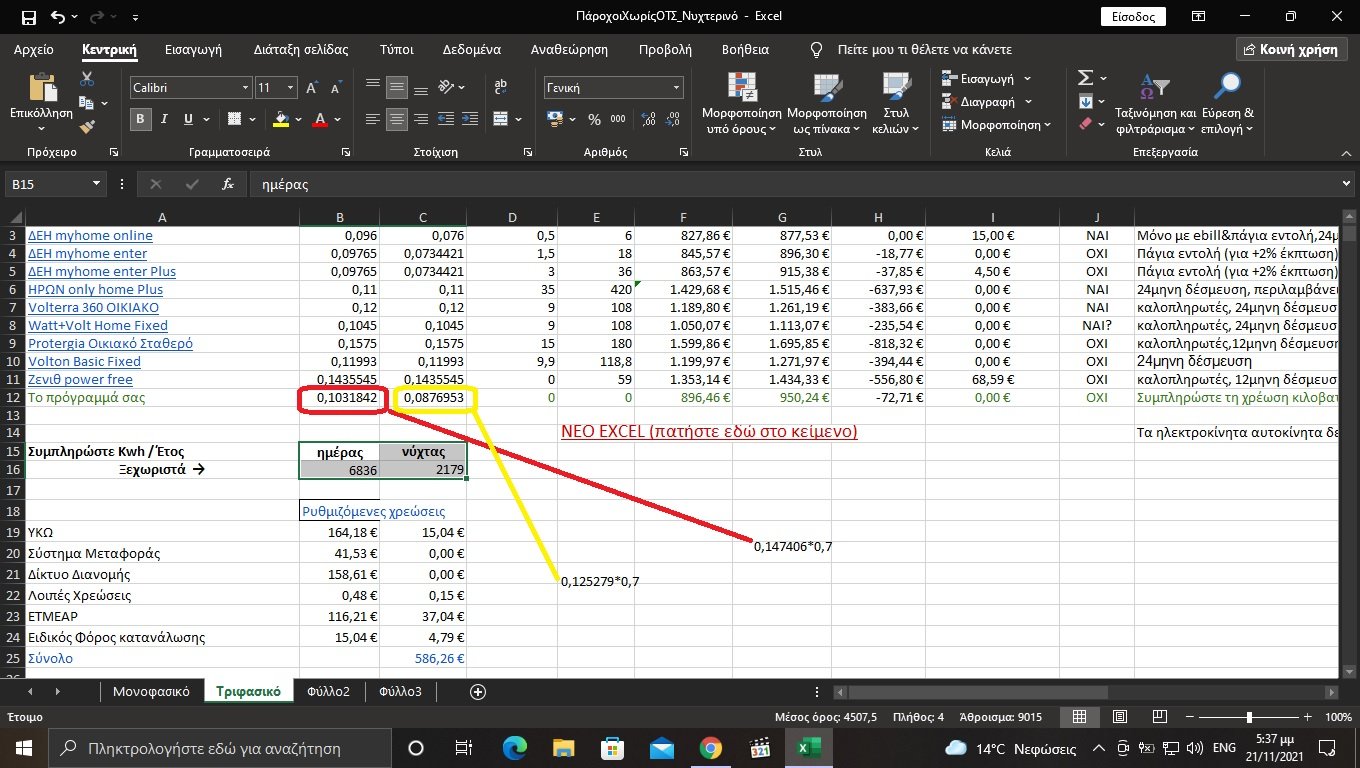Image resolution: width=1360 pixels, height=768 pixels.
Task: Click the Cut scissors icon
Action: [87, 79]
